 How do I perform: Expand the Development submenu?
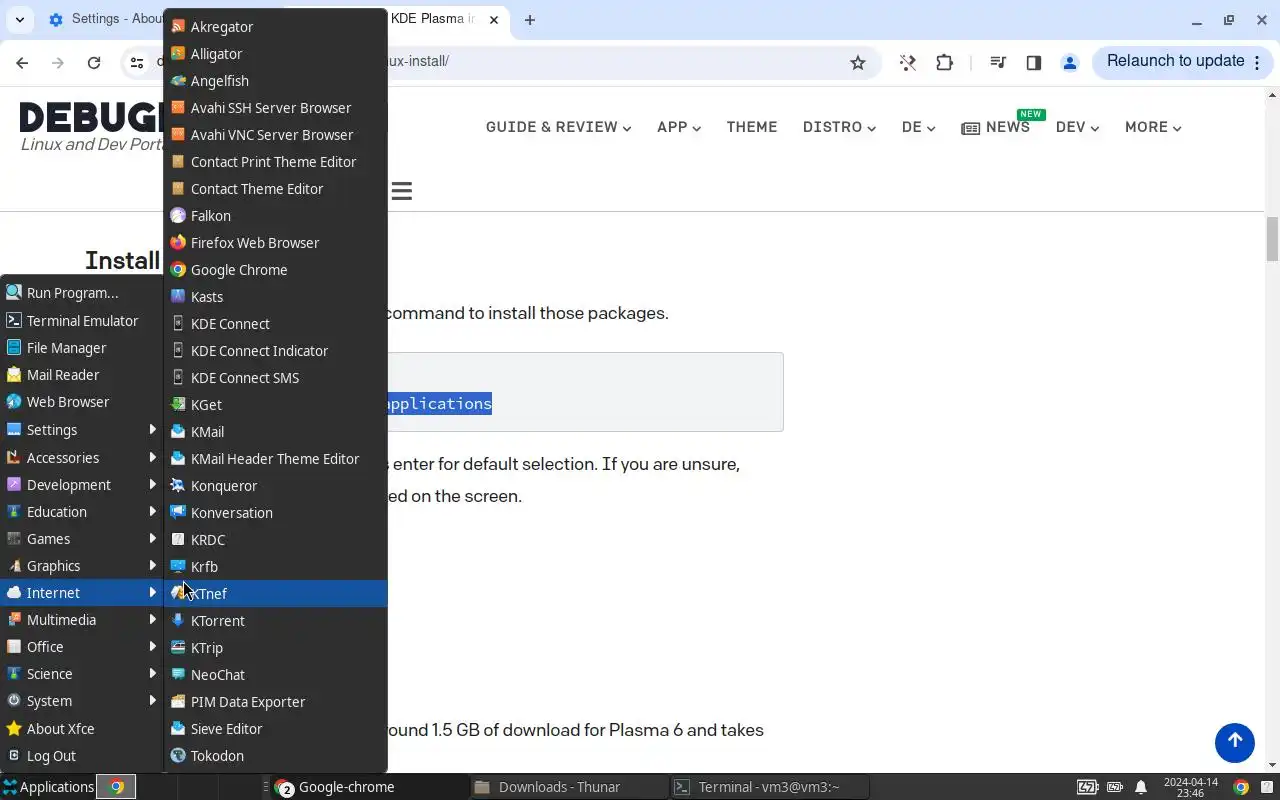81,485
